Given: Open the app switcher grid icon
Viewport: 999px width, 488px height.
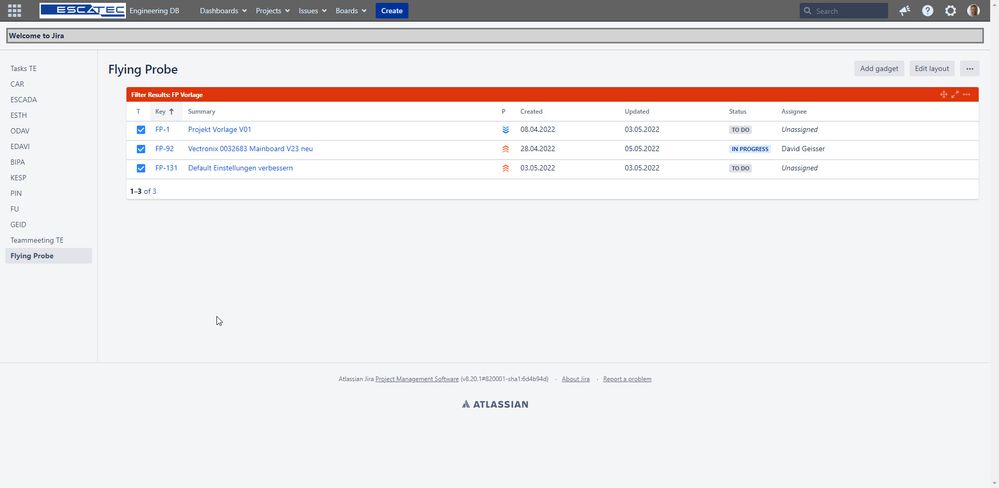Looking at the screenshot, I should point(14,10).
